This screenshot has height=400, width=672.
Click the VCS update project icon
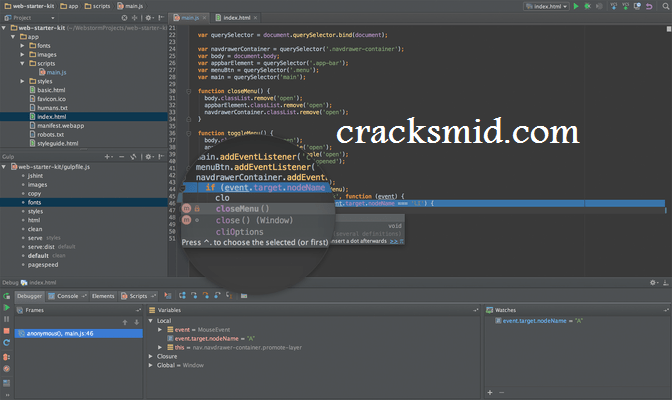pyautogui.click(x=614, y=6)
